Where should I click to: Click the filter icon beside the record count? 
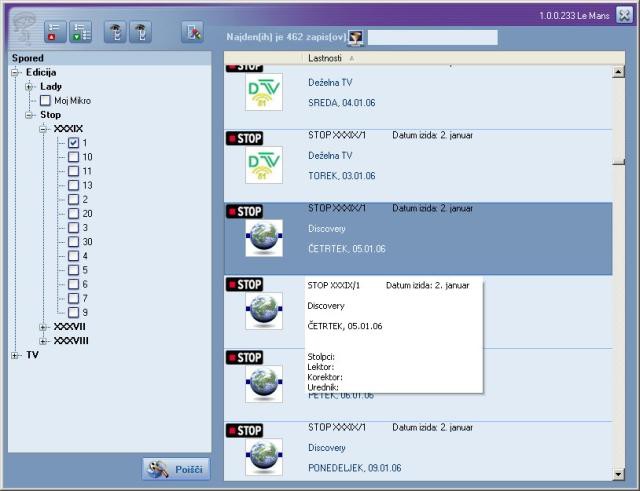pos(355,37)
